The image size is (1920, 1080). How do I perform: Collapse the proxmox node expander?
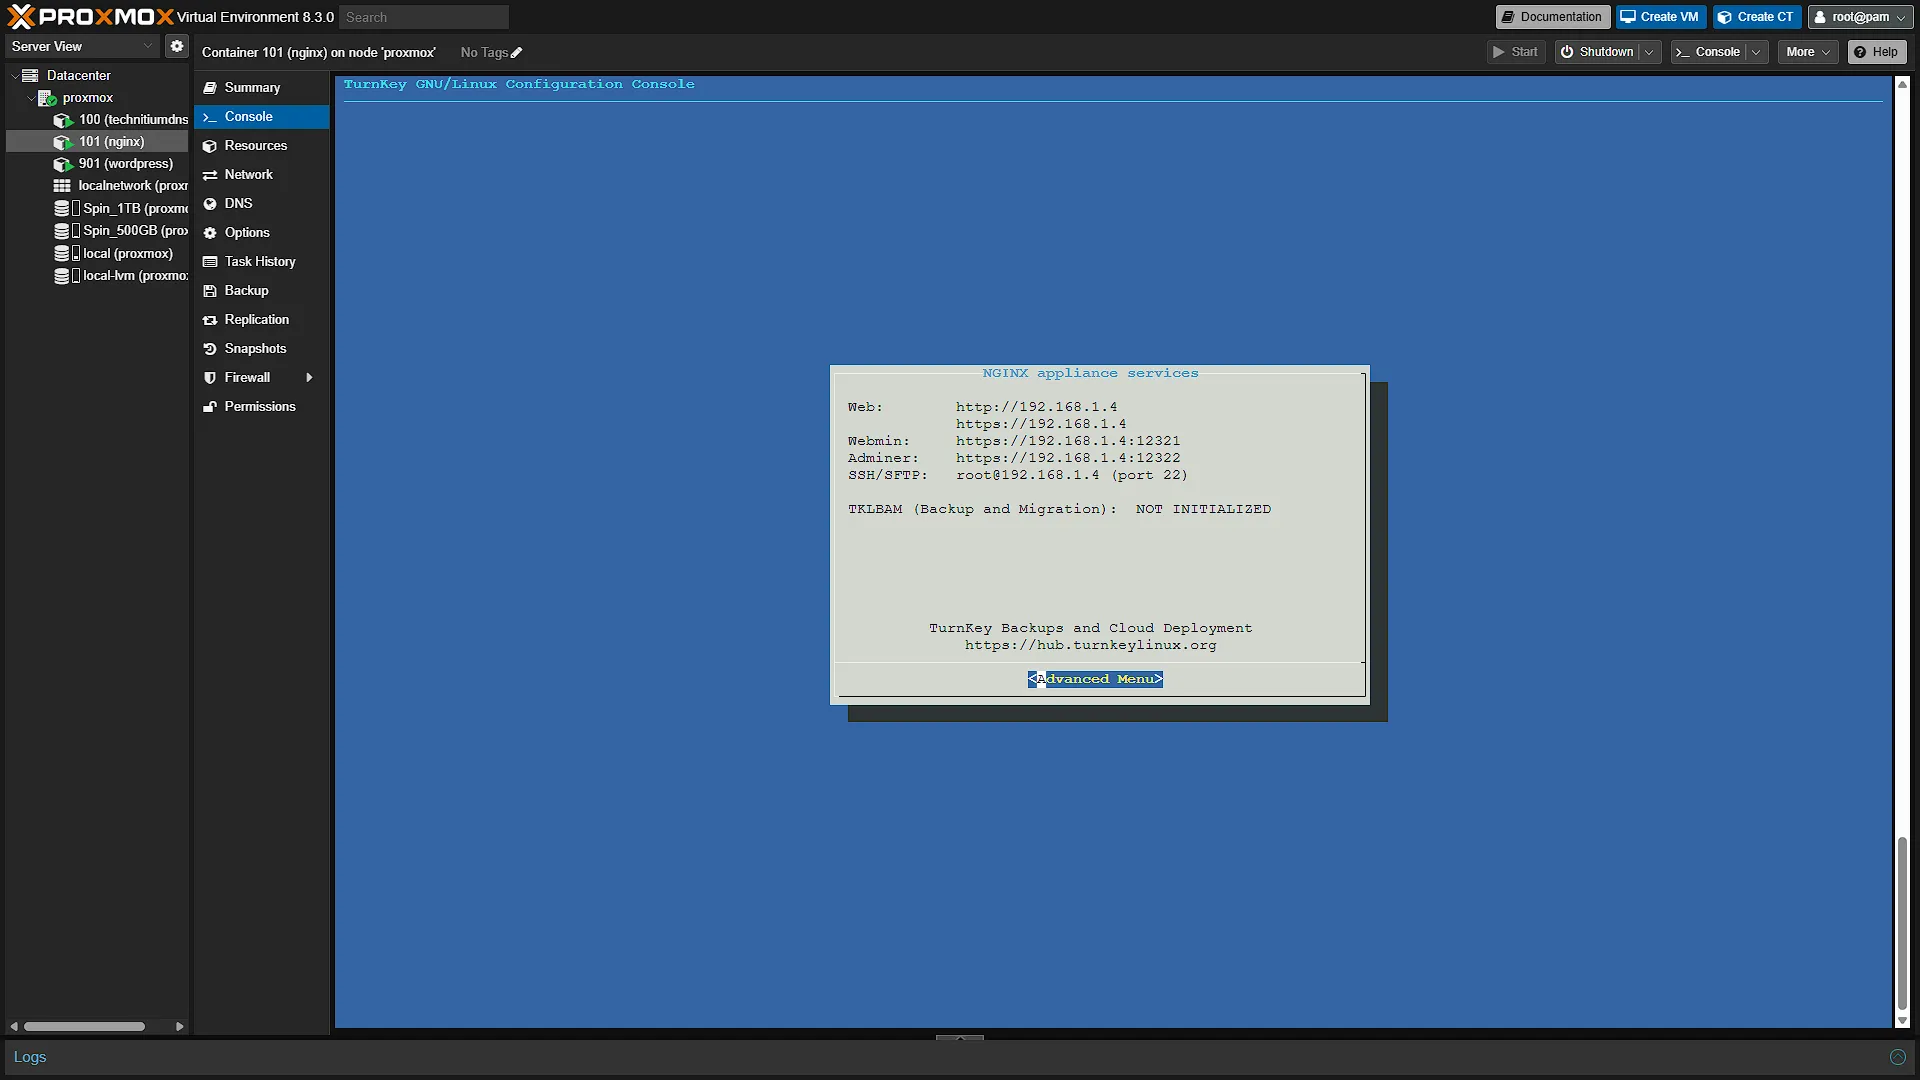30,98
